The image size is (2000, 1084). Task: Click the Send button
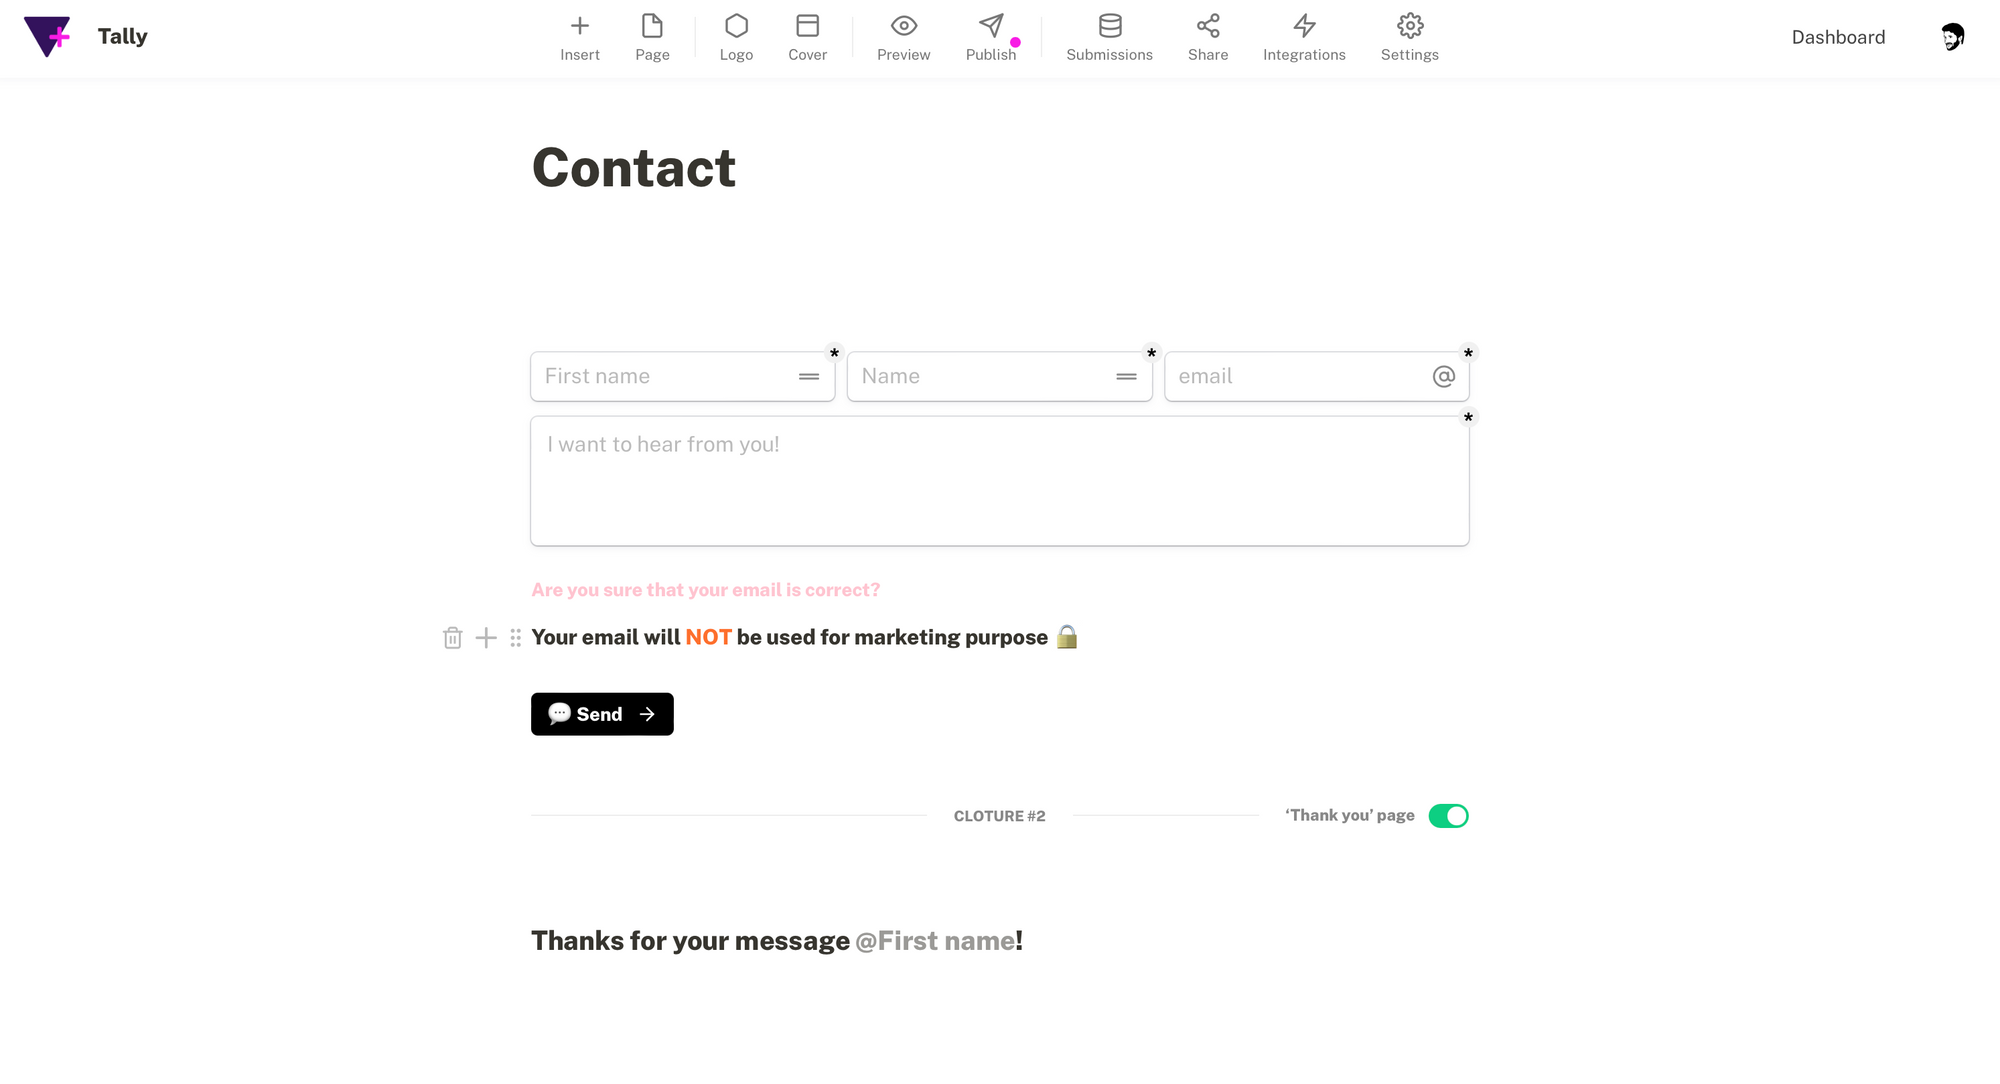pyautogui.click(x=602, y=714)
